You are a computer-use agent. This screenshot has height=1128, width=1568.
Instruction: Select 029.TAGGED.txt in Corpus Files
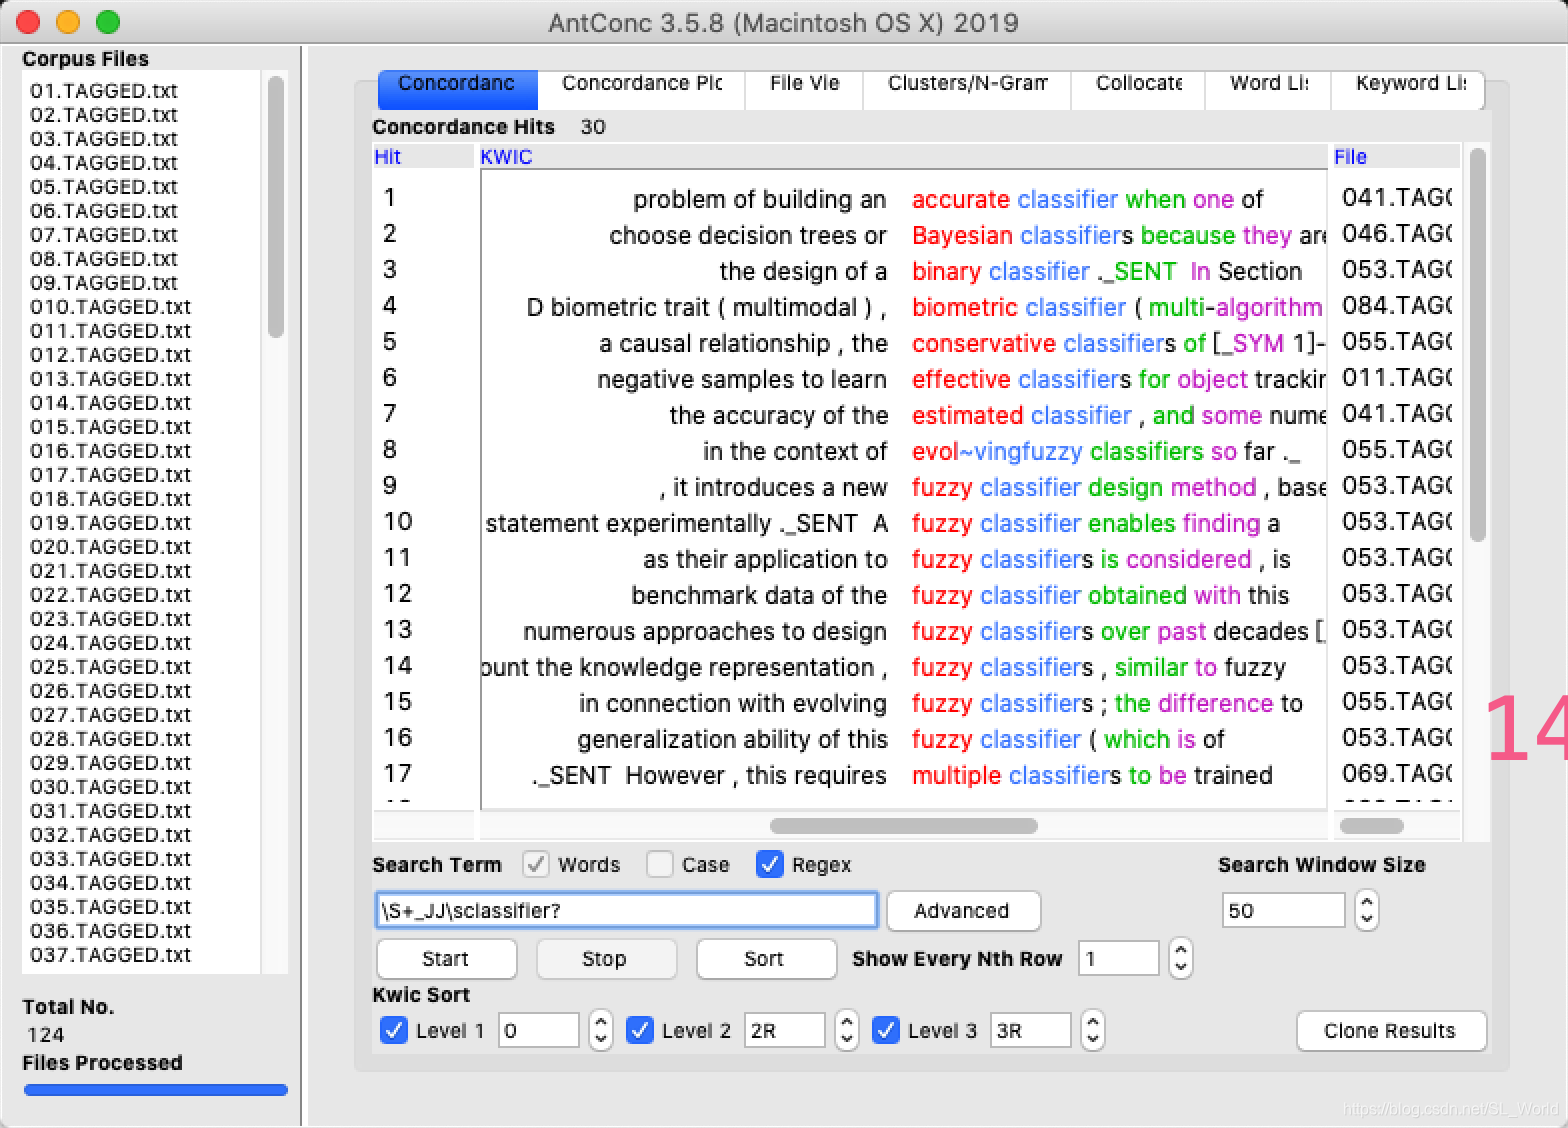point(110,762)
